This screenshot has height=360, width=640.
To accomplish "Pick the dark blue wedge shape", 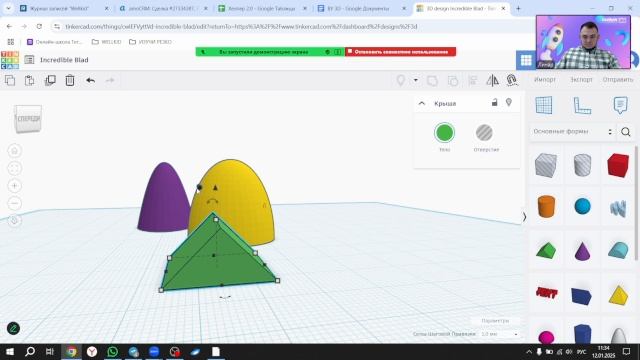I will (582, 296).
